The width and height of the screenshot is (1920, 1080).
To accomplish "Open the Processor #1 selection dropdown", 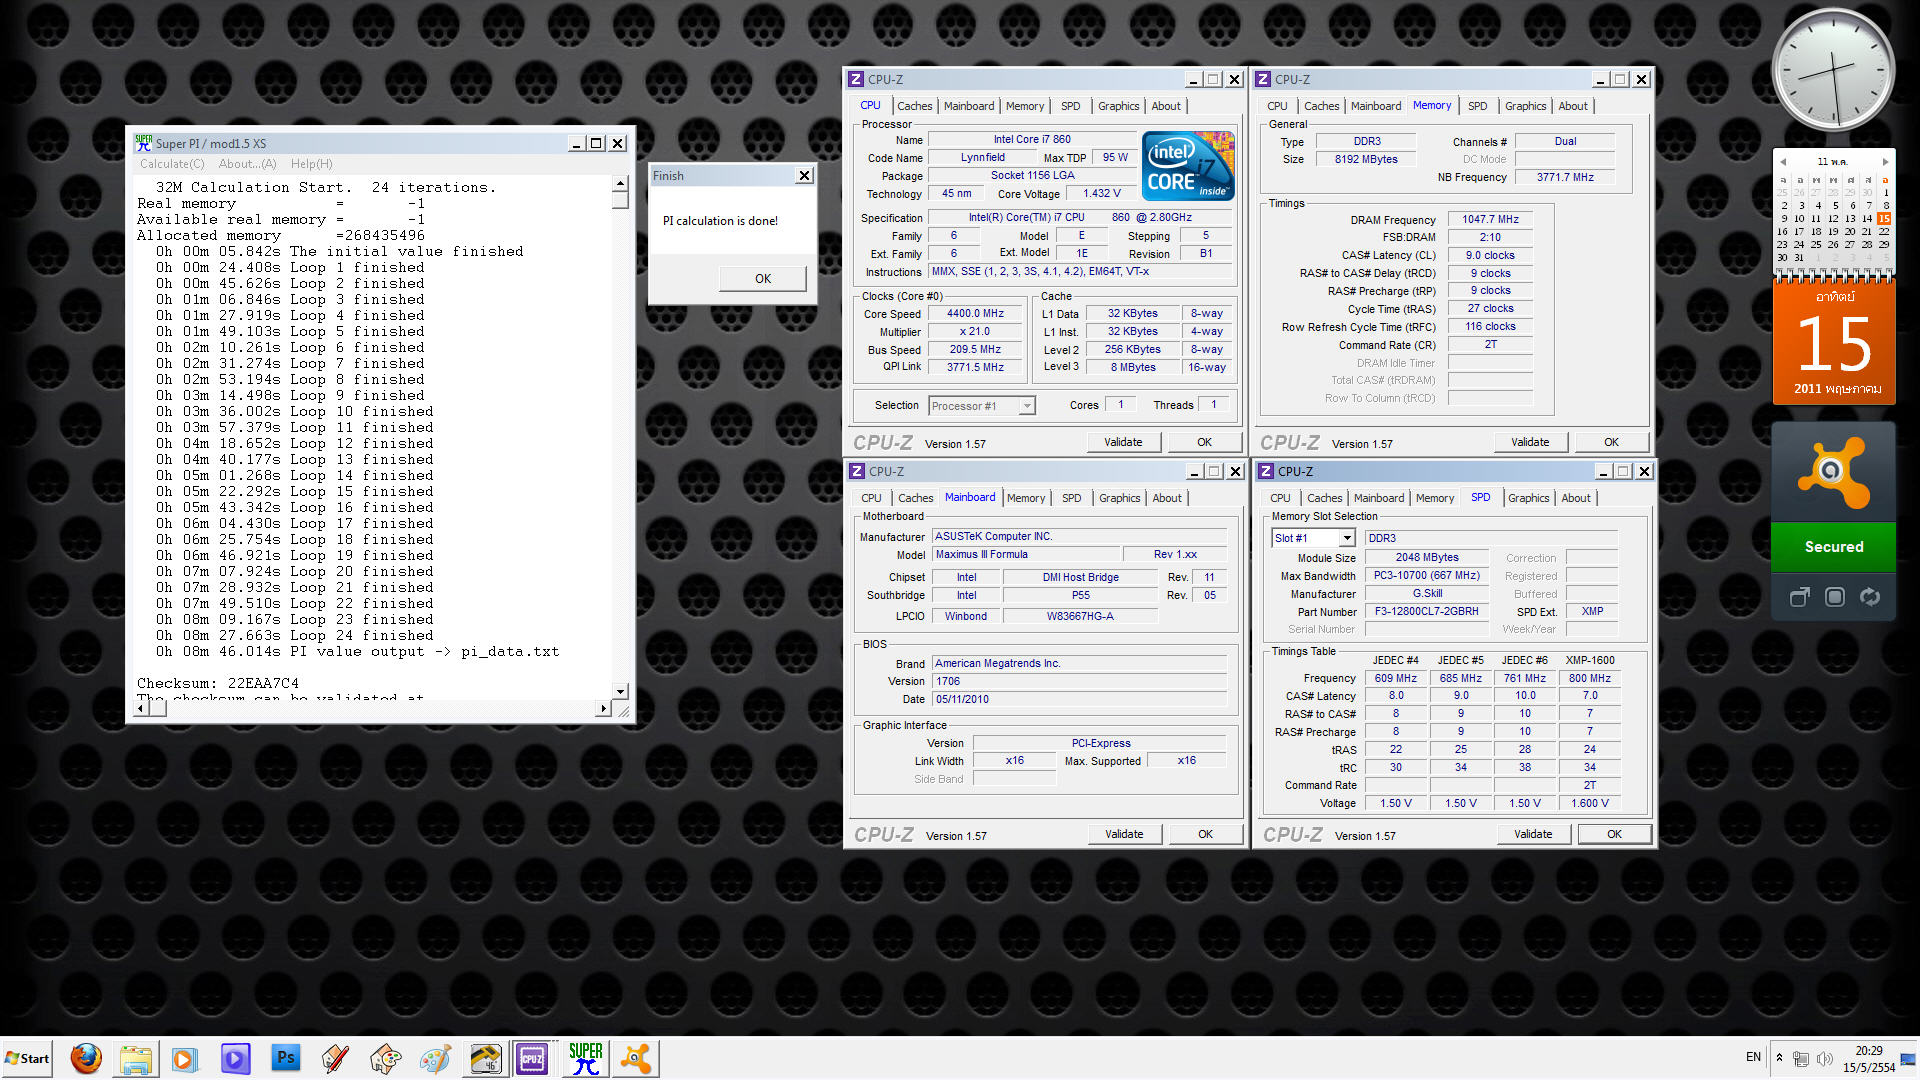I will click(1026, 406).
